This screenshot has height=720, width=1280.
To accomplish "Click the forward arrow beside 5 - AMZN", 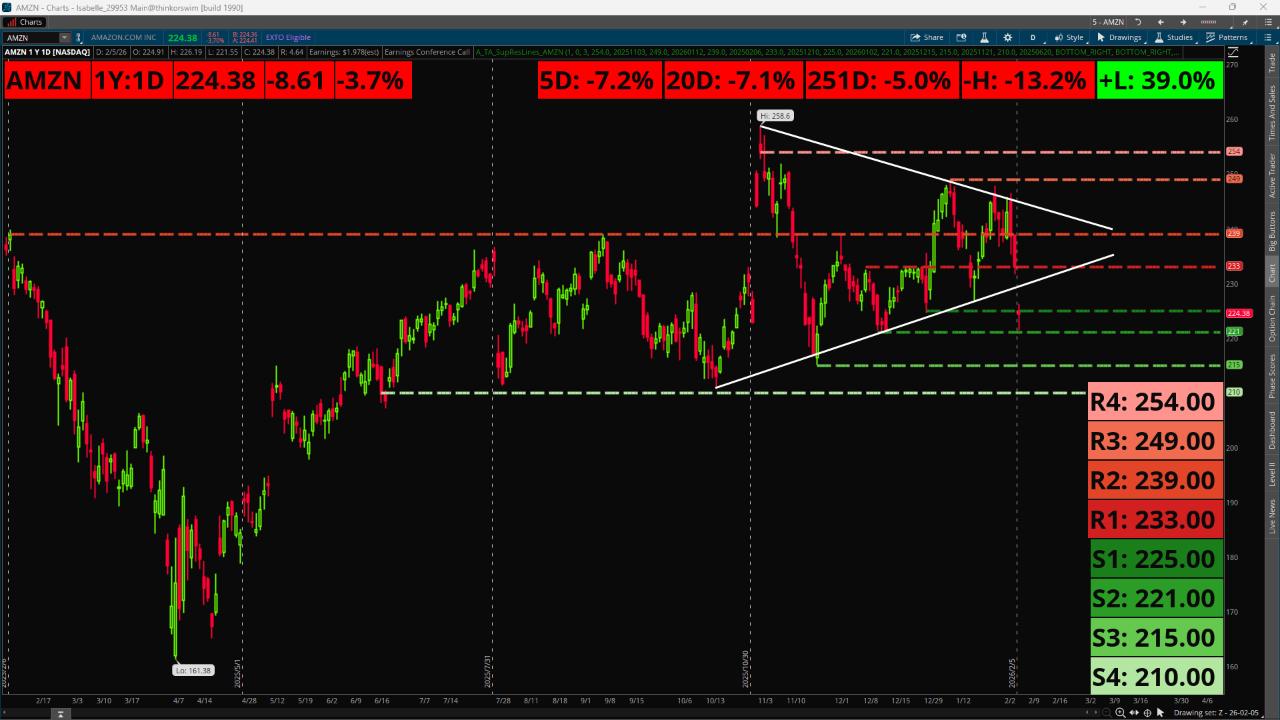I will pos(1180,21).
